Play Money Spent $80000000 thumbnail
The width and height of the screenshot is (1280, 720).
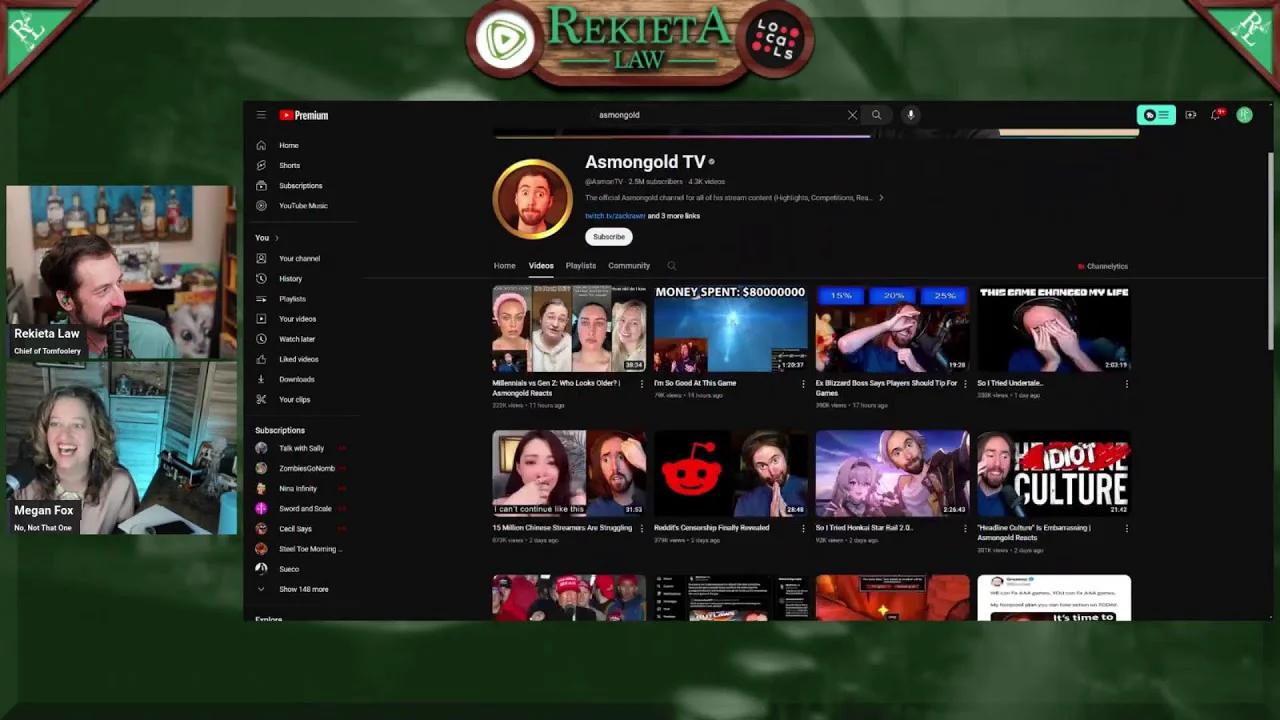coord(731,329)
